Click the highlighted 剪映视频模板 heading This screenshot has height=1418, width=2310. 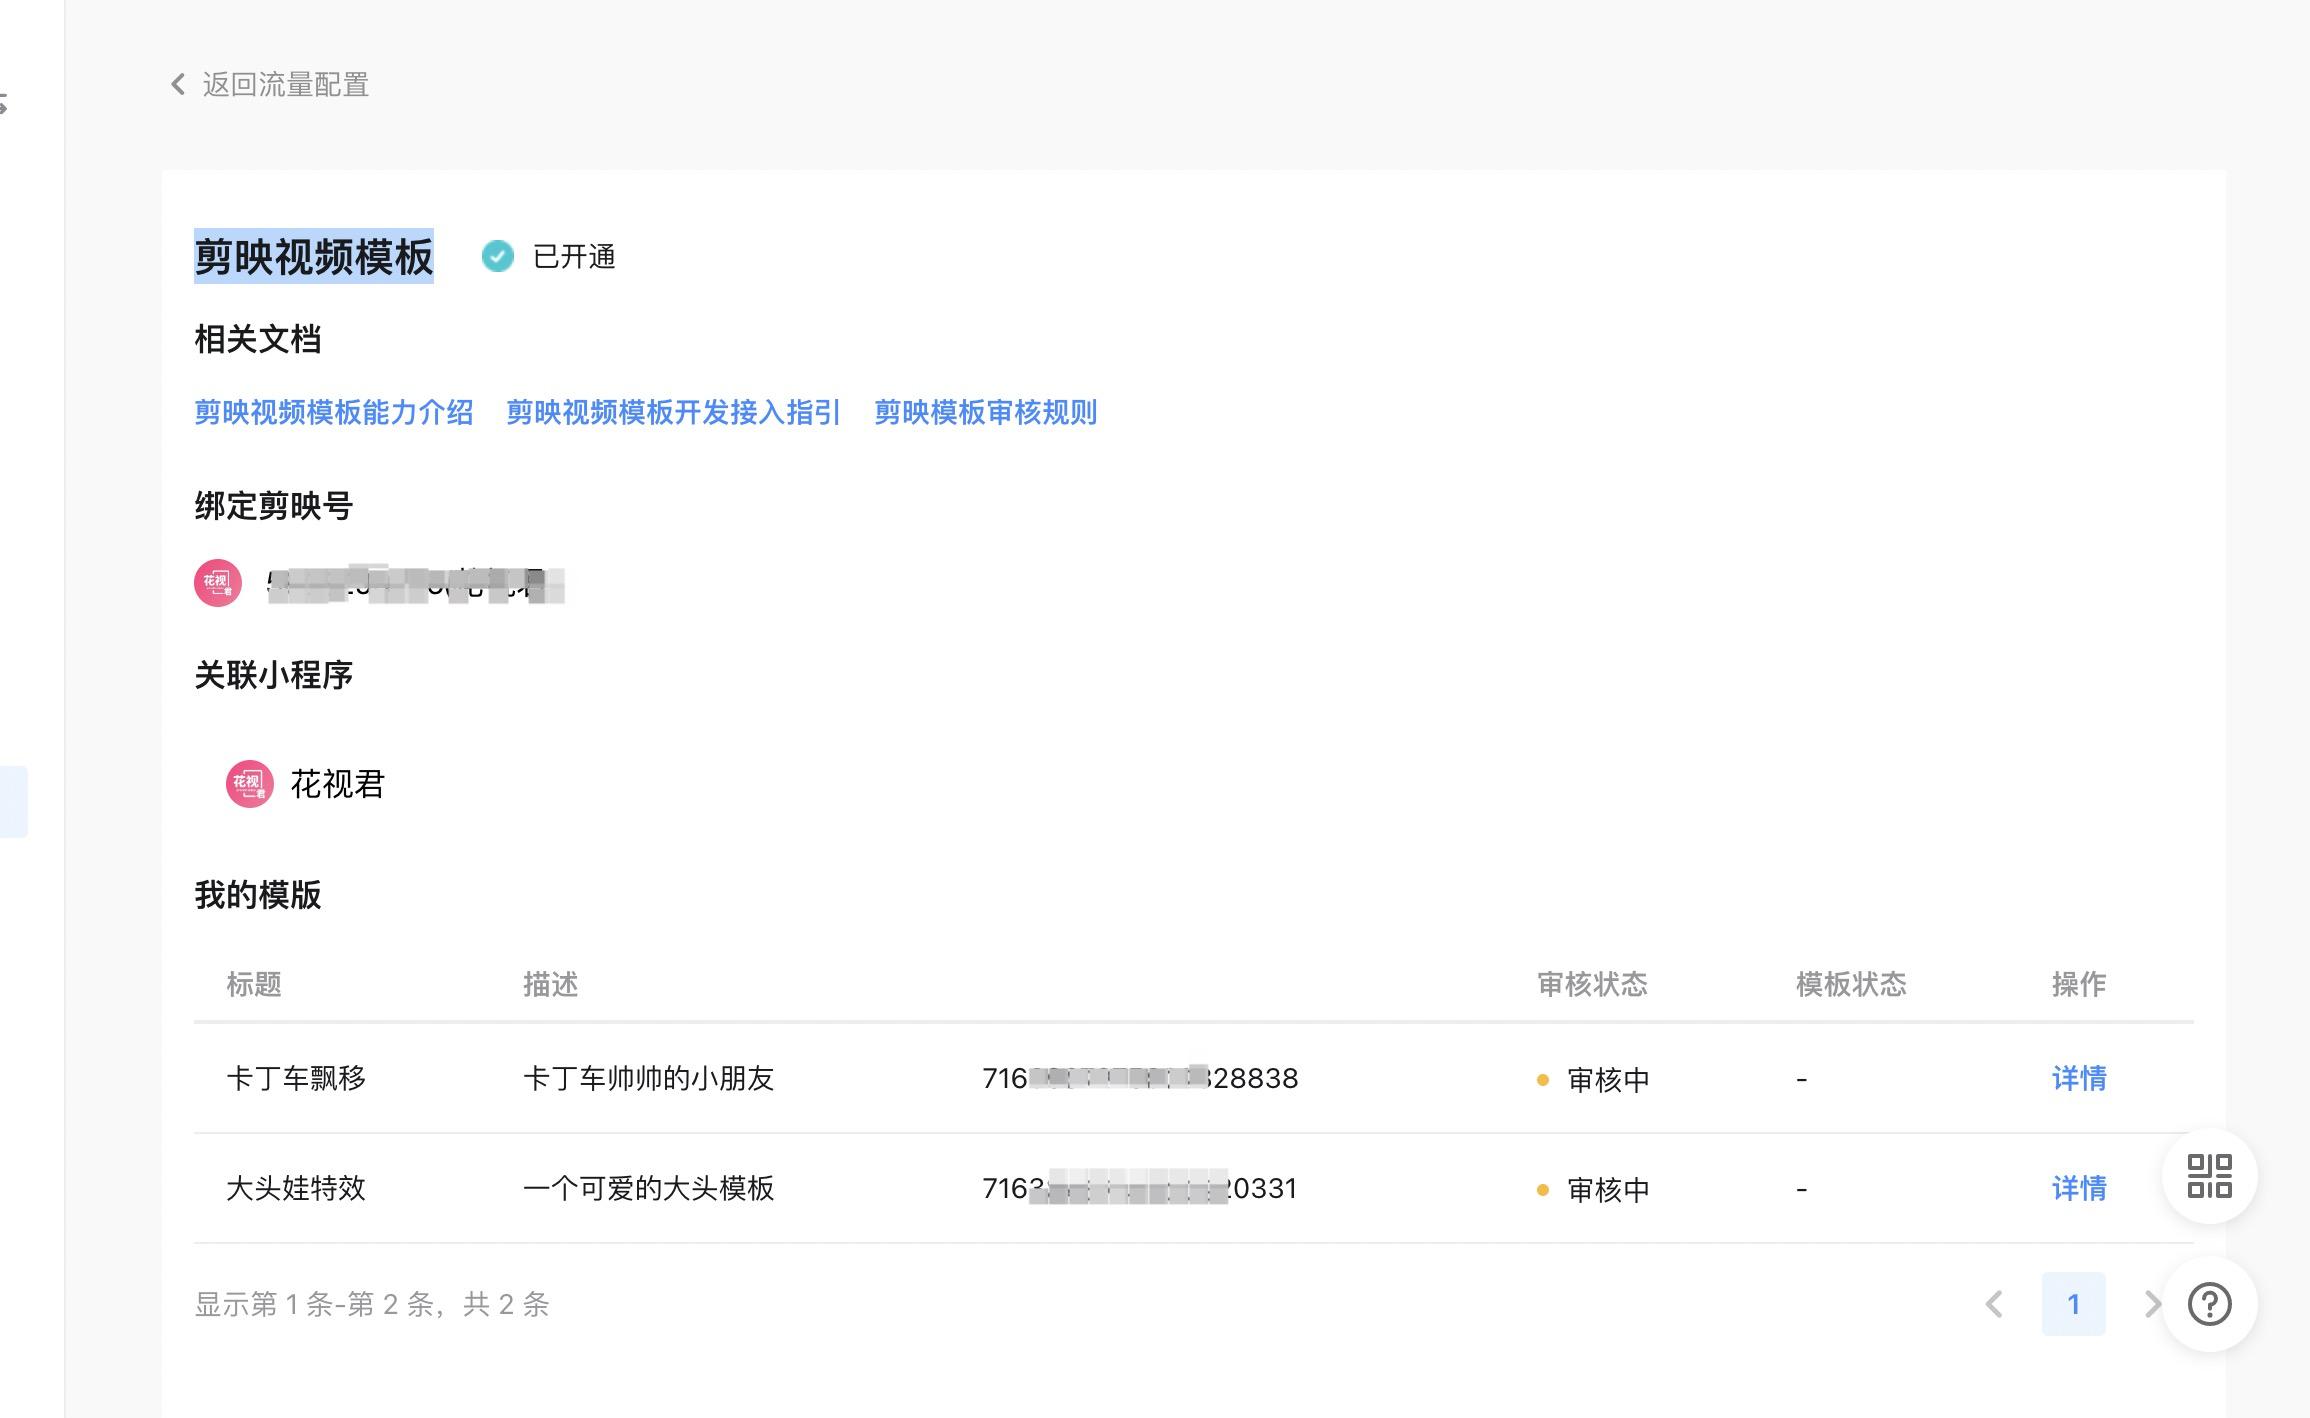coord(313,257)
